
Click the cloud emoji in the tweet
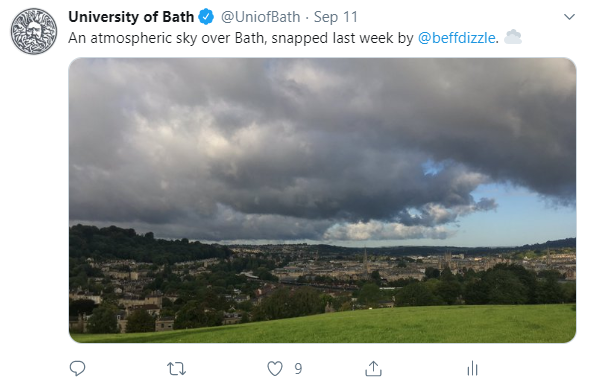513,37
